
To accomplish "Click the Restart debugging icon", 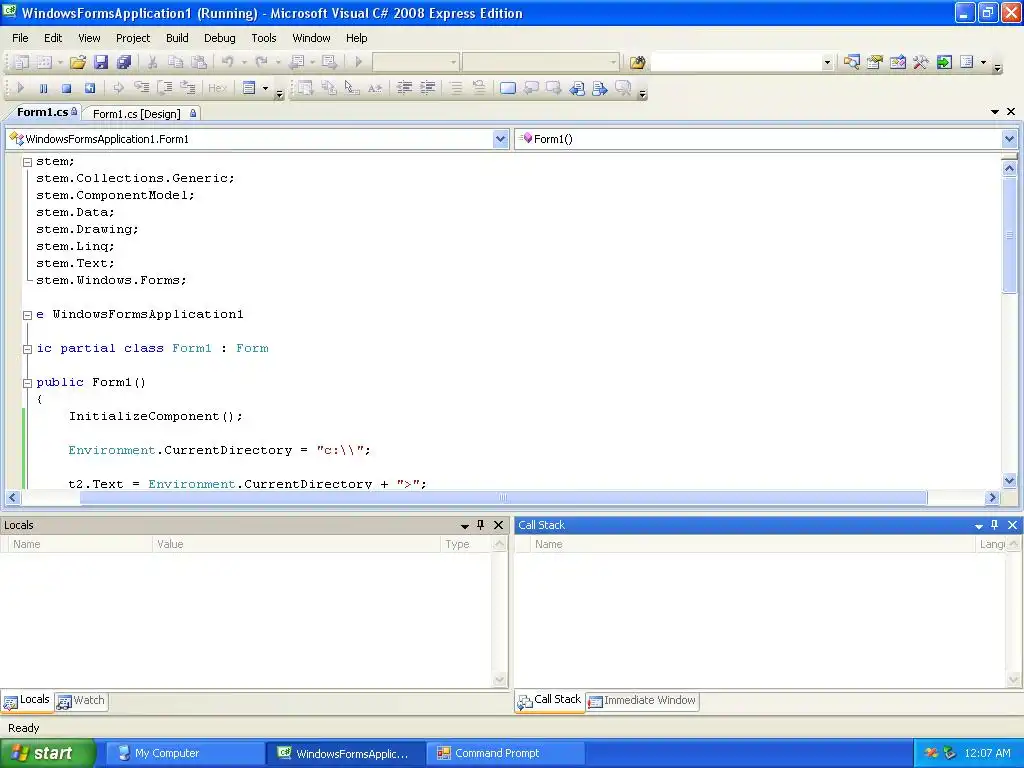I will 89,88.
